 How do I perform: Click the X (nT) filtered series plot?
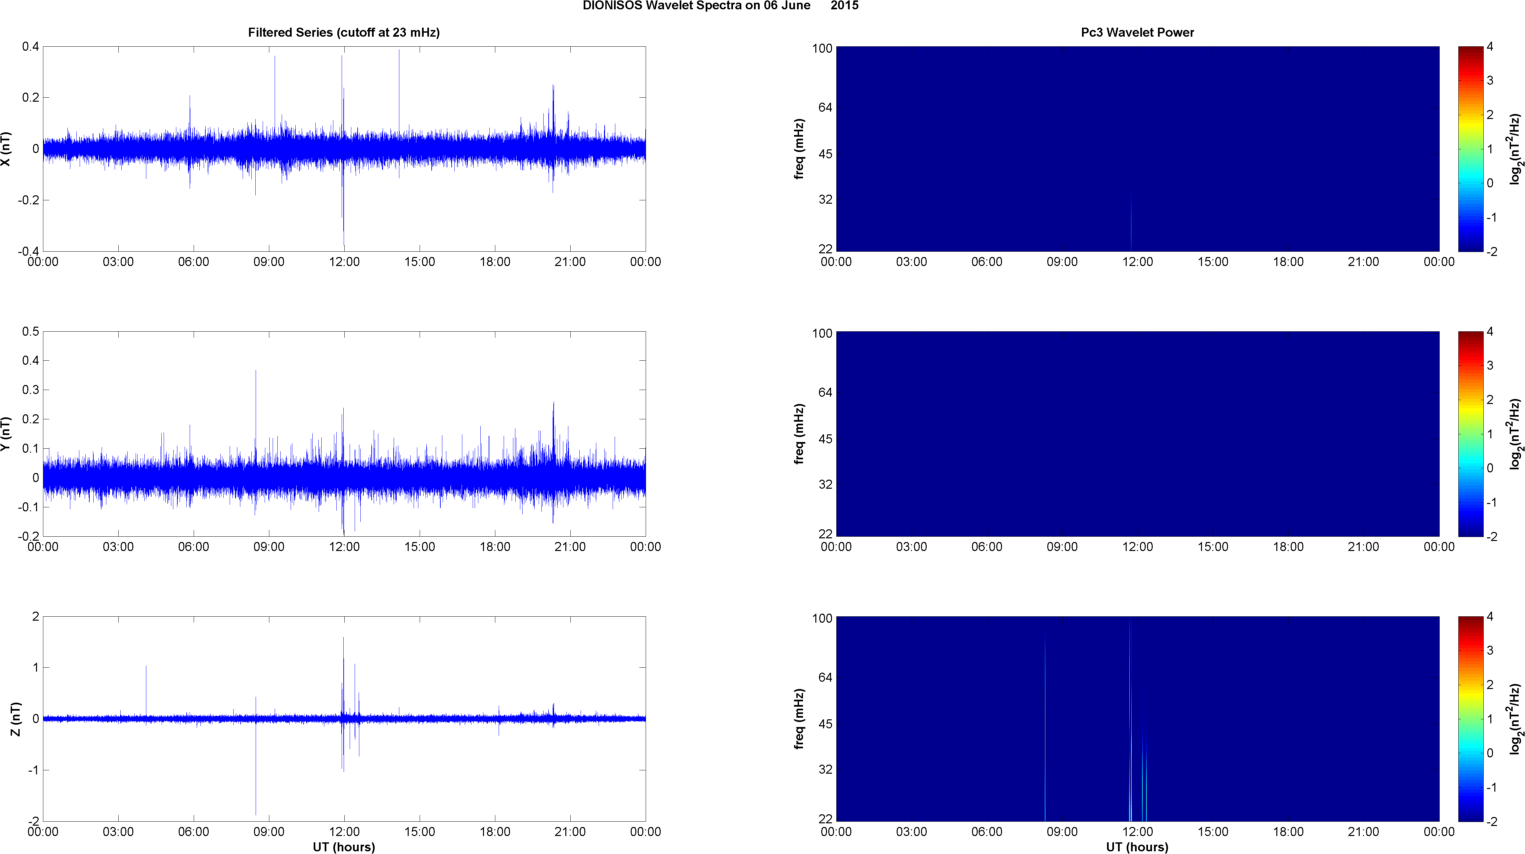pyautogui.click(x=344, y=149)
